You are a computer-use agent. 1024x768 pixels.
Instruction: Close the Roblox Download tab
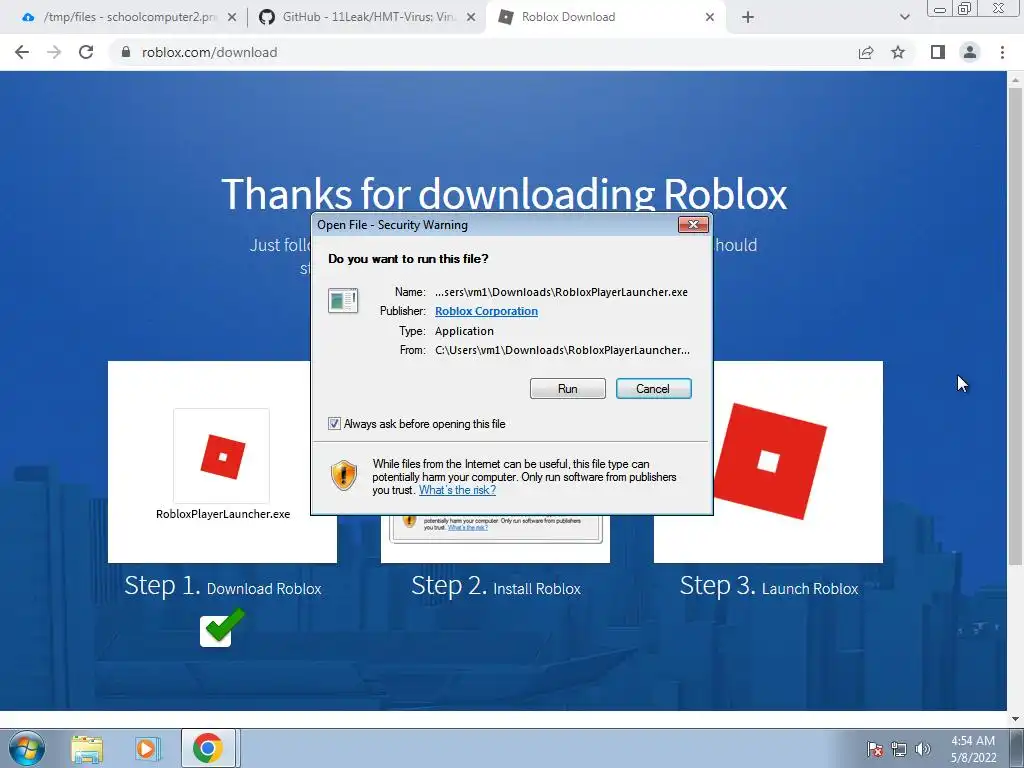[710, 18]
